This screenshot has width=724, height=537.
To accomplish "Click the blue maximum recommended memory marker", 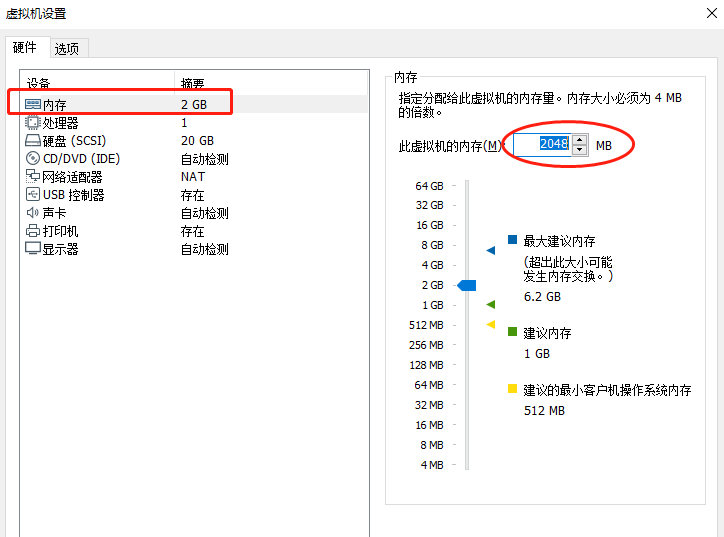I will coord(491,250).
